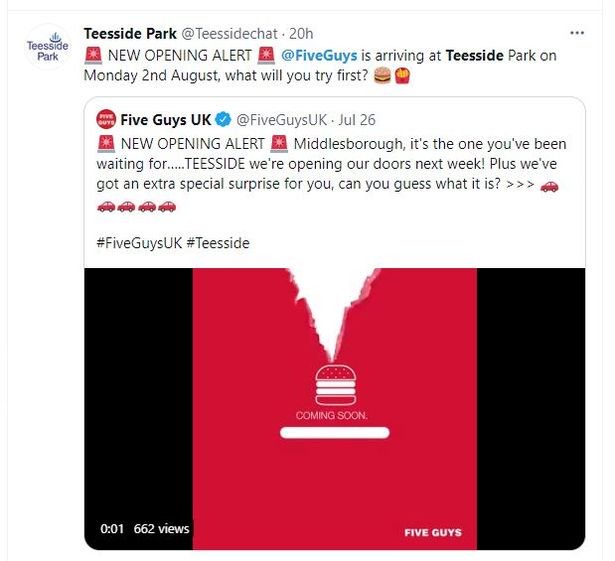Click the siren emoji before NEW OPENING ALERT
This screenshot has height=561, width=615.
(93, 55)
